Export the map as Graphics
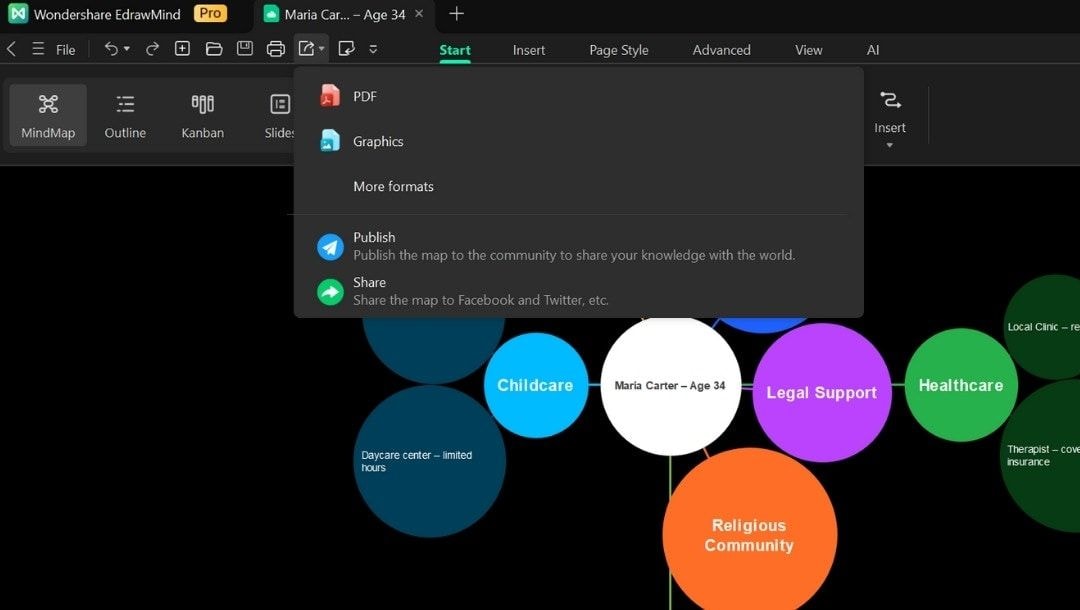1080x610 pixels. click(579, 141)
